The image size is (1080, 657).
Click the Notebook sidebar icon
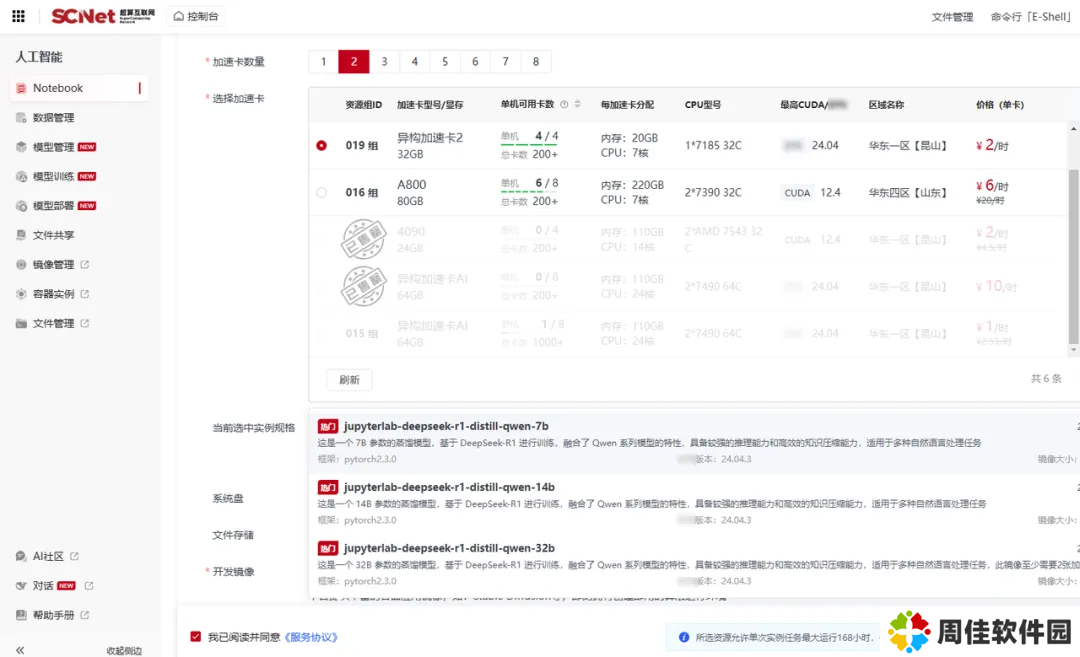pos(21,88)
